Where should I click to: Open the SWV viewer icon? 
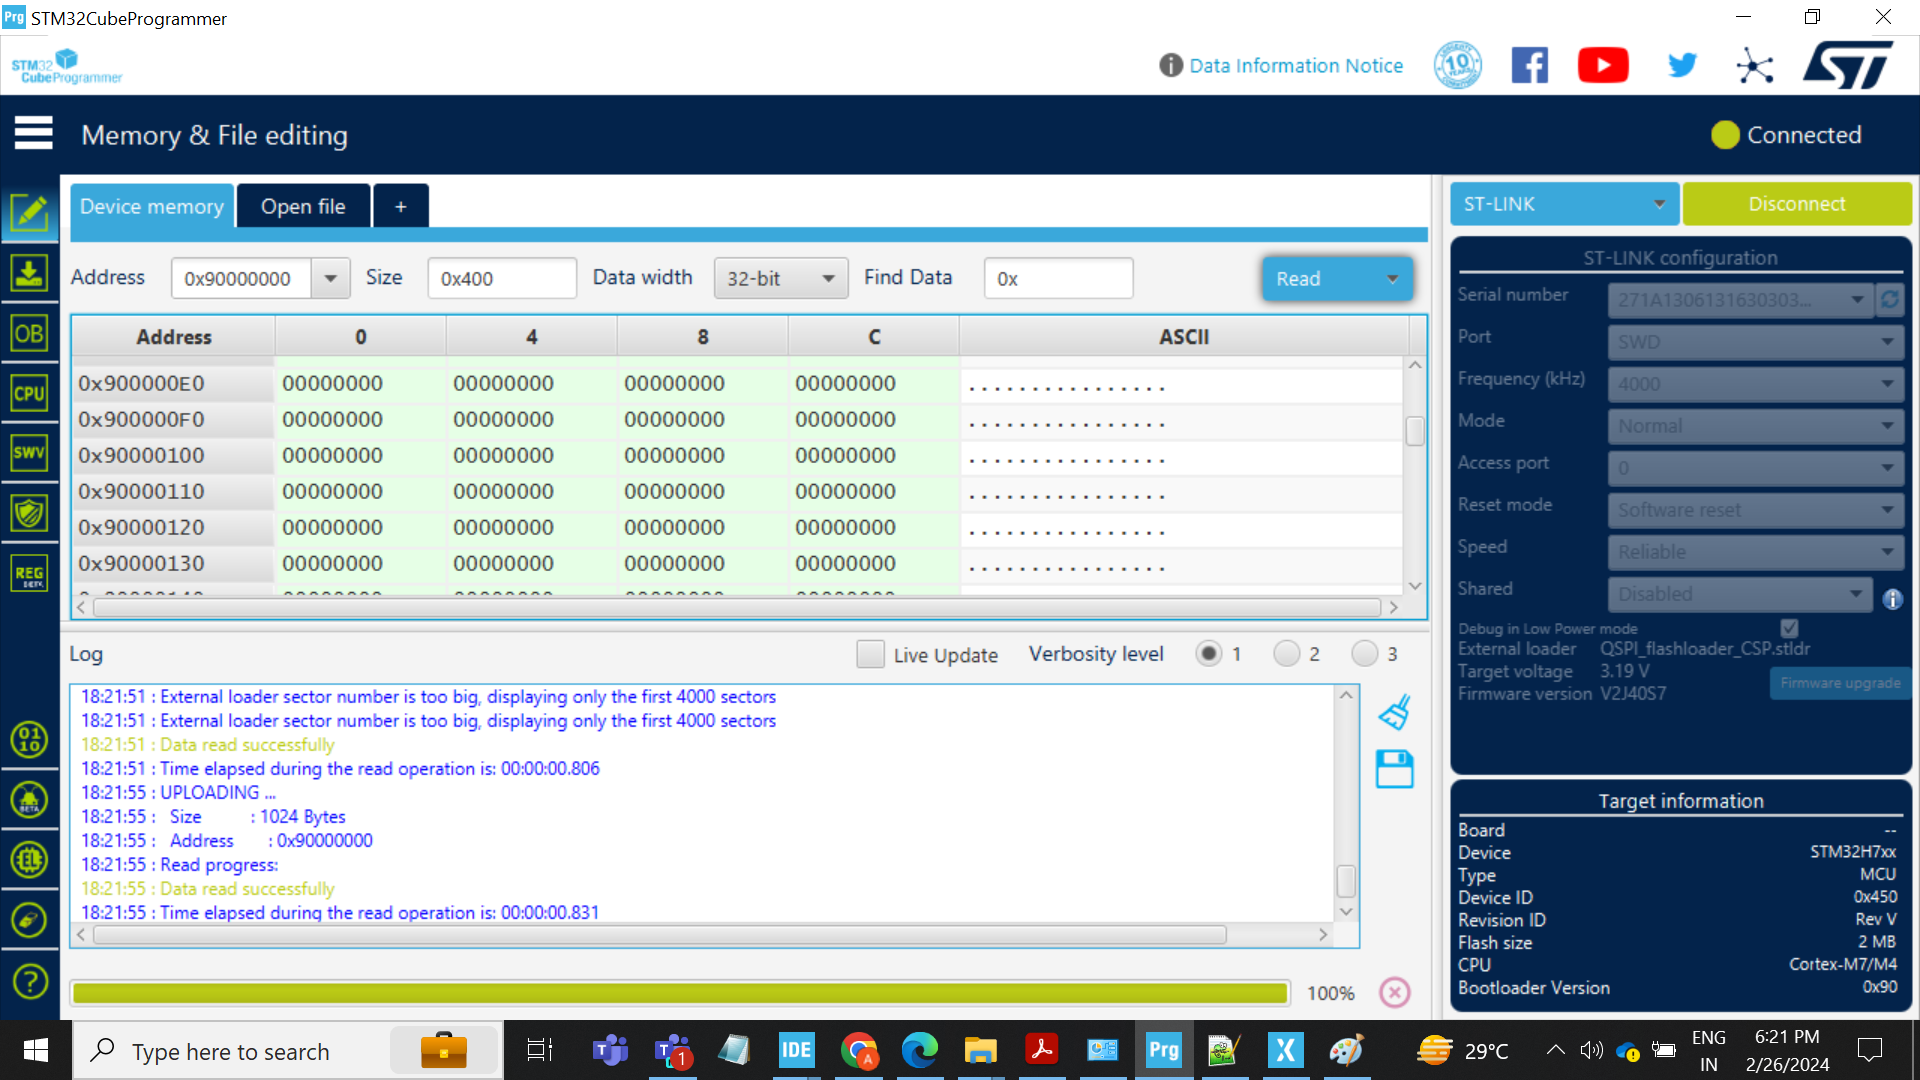click(29, 453)
